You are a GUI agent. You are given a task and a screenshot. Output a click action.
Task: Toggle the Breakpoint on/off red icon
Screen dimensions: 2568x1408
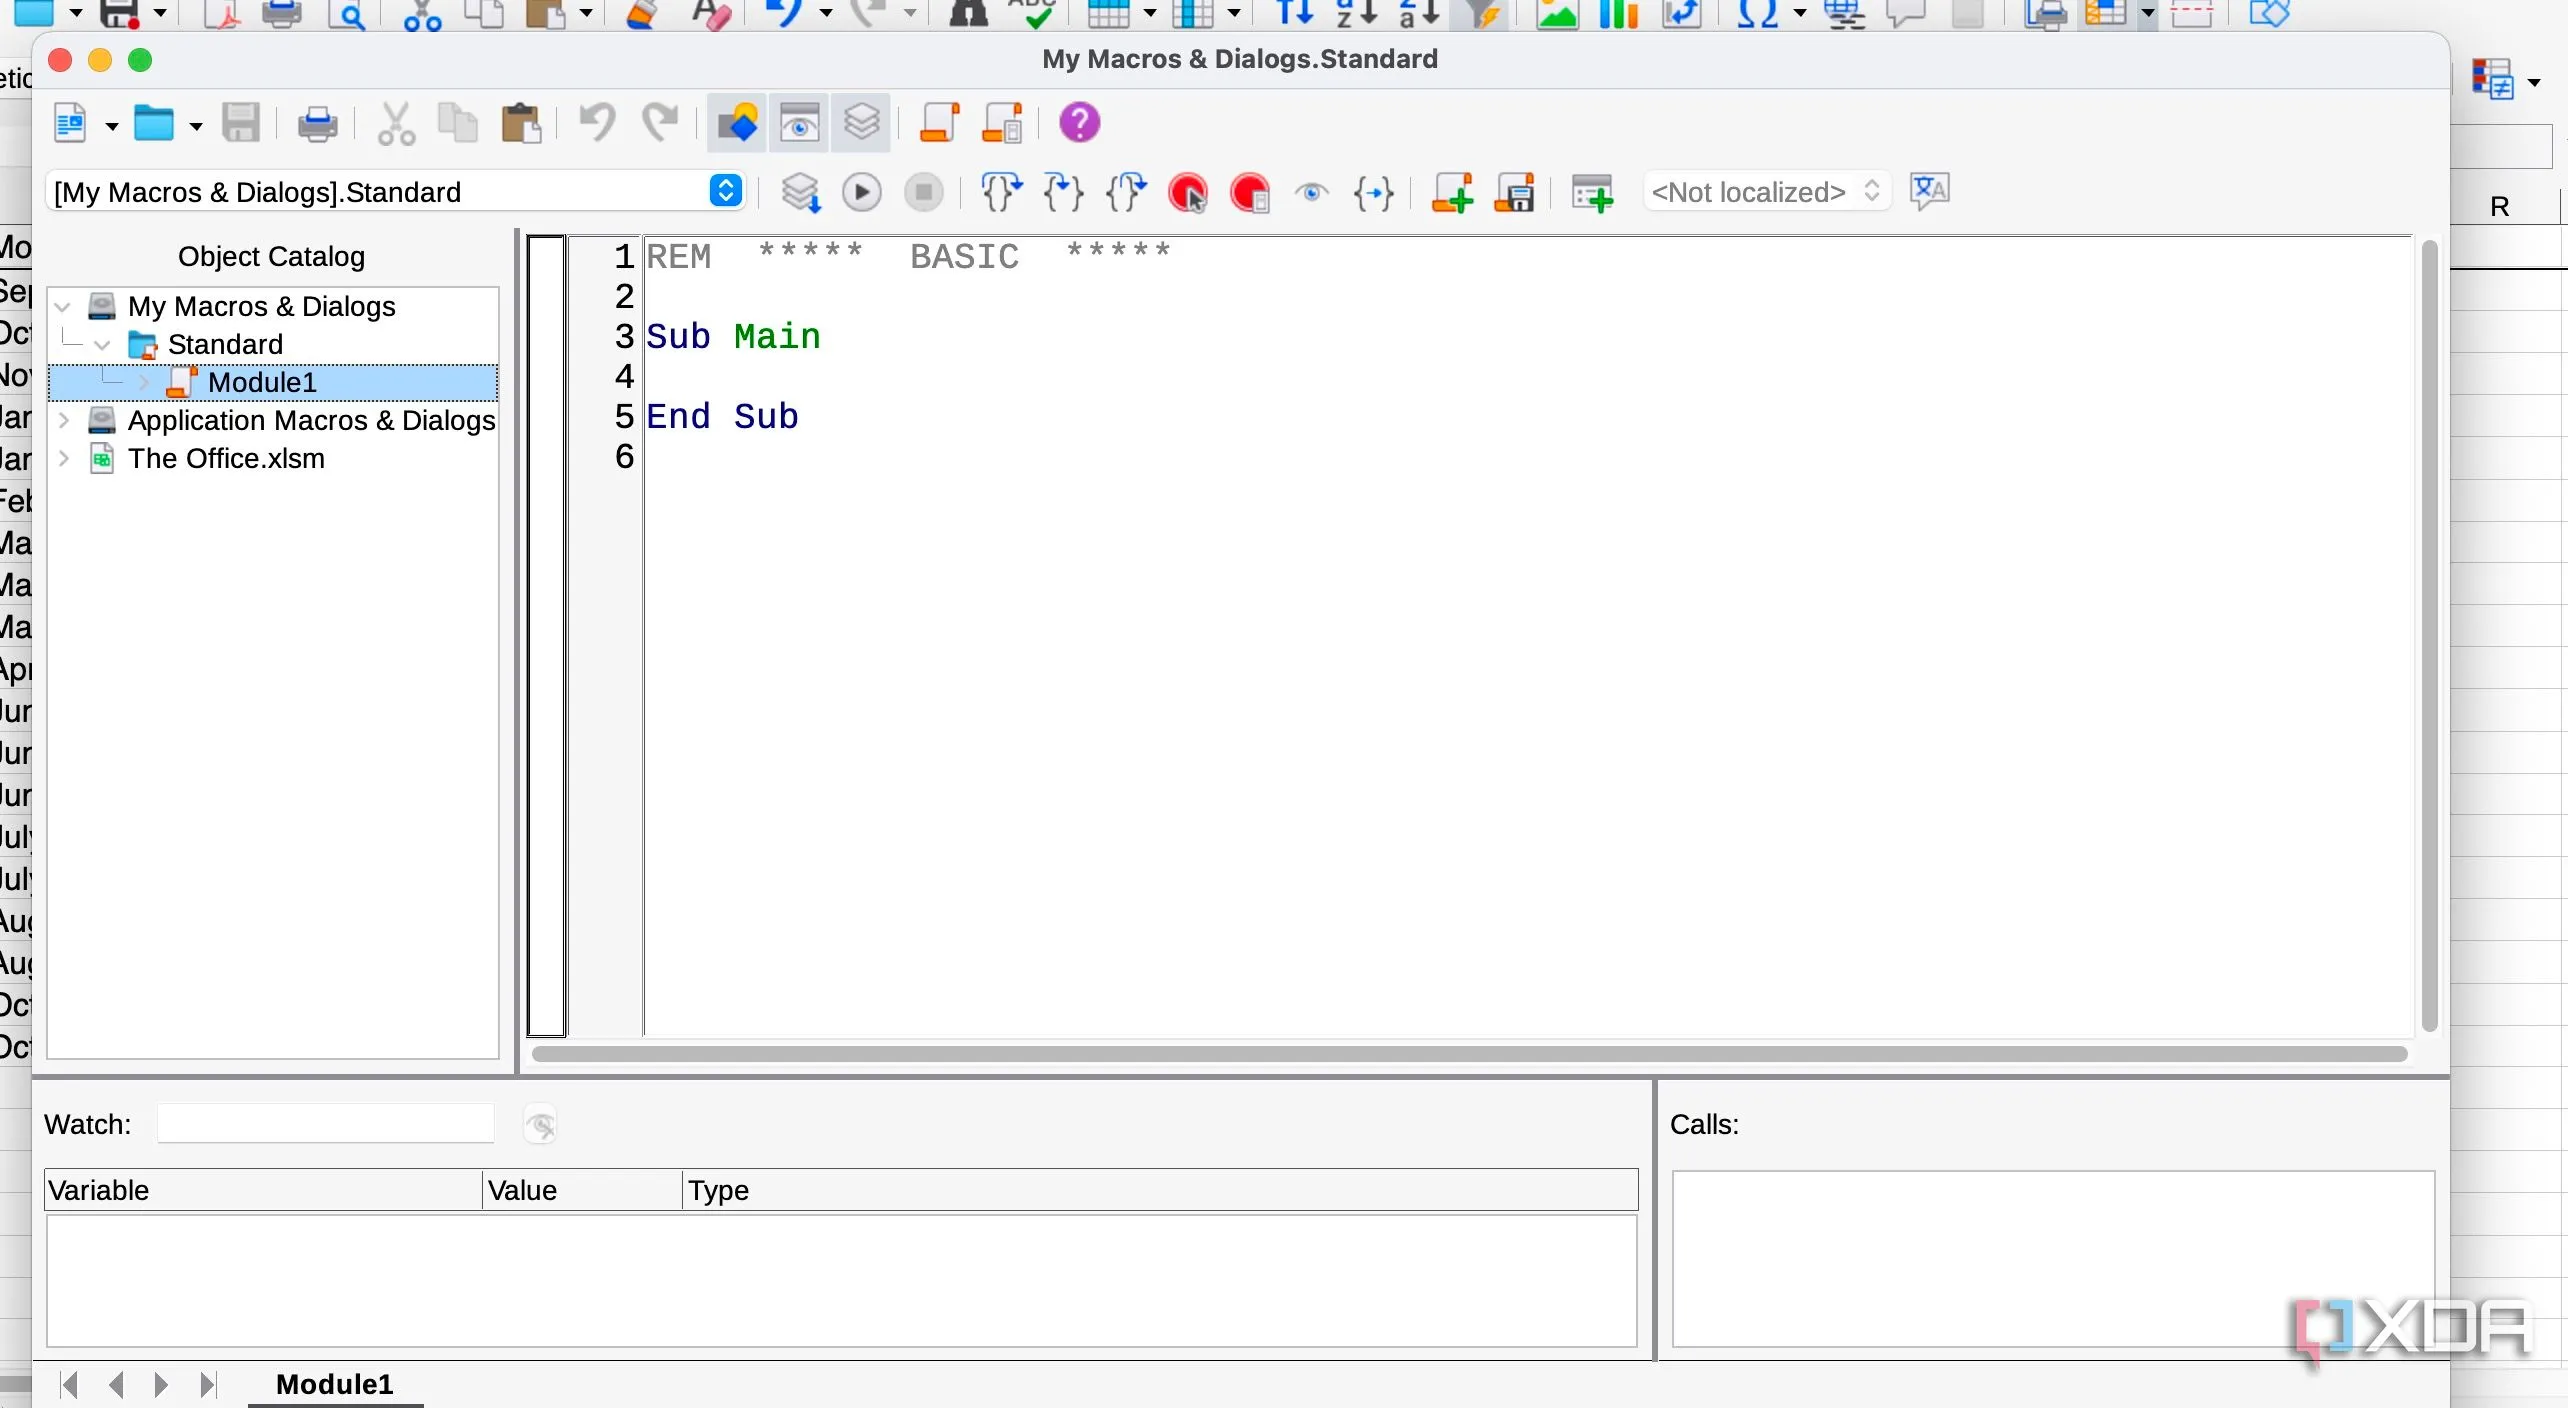coord(1188,192)
